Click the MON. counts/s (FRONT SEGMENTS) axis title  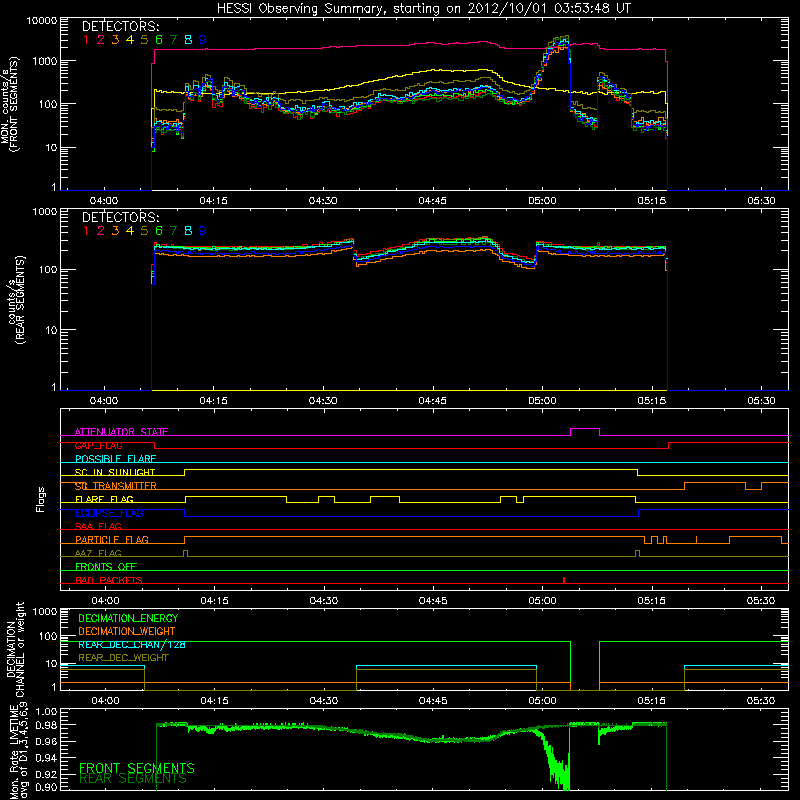click(9, 104)
